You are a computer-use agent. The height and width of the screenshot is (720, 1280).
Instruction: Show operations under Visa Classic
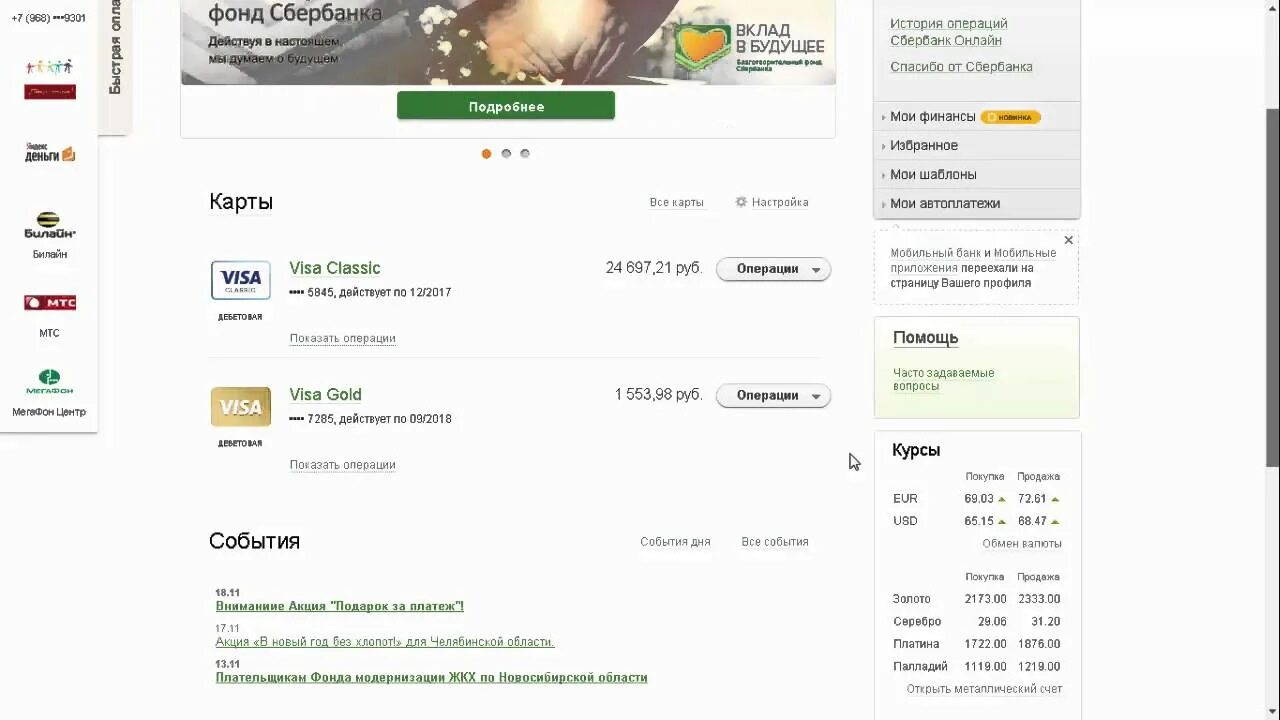(343, 338)
